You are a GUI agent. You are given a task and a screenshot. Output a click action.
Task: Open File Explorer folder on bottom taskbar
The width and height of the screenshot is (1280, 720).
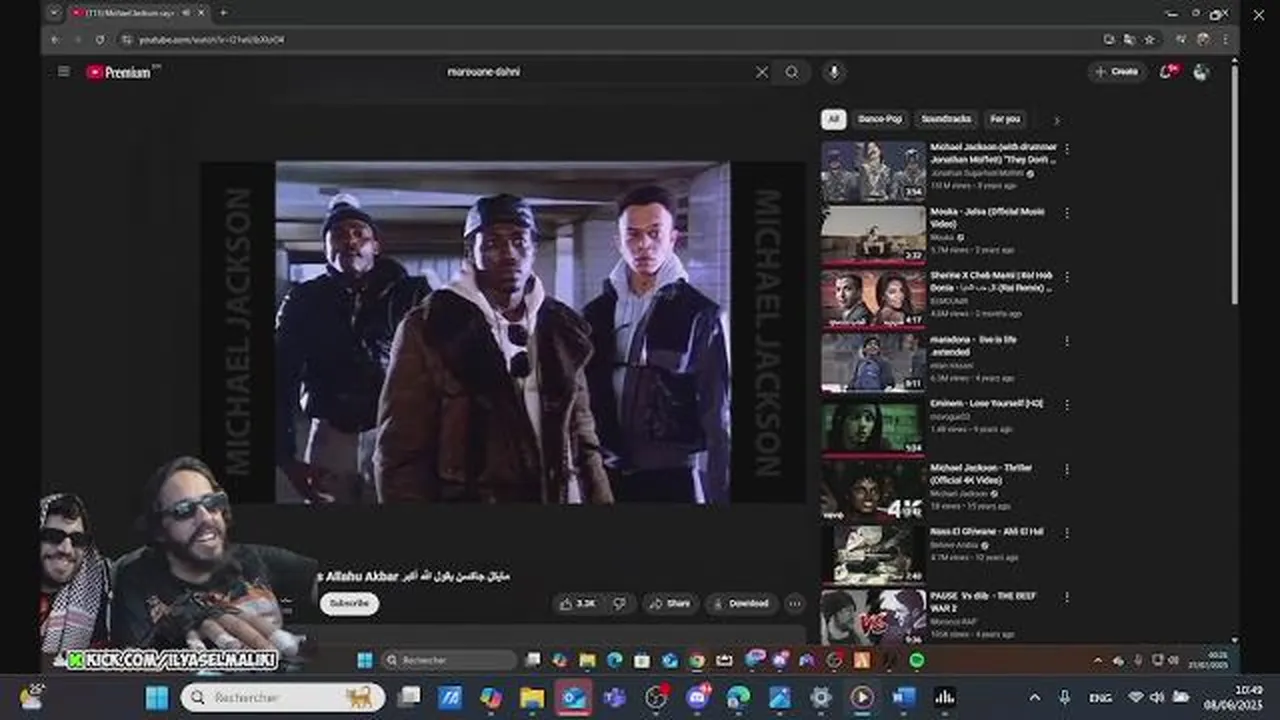(532, 697)
